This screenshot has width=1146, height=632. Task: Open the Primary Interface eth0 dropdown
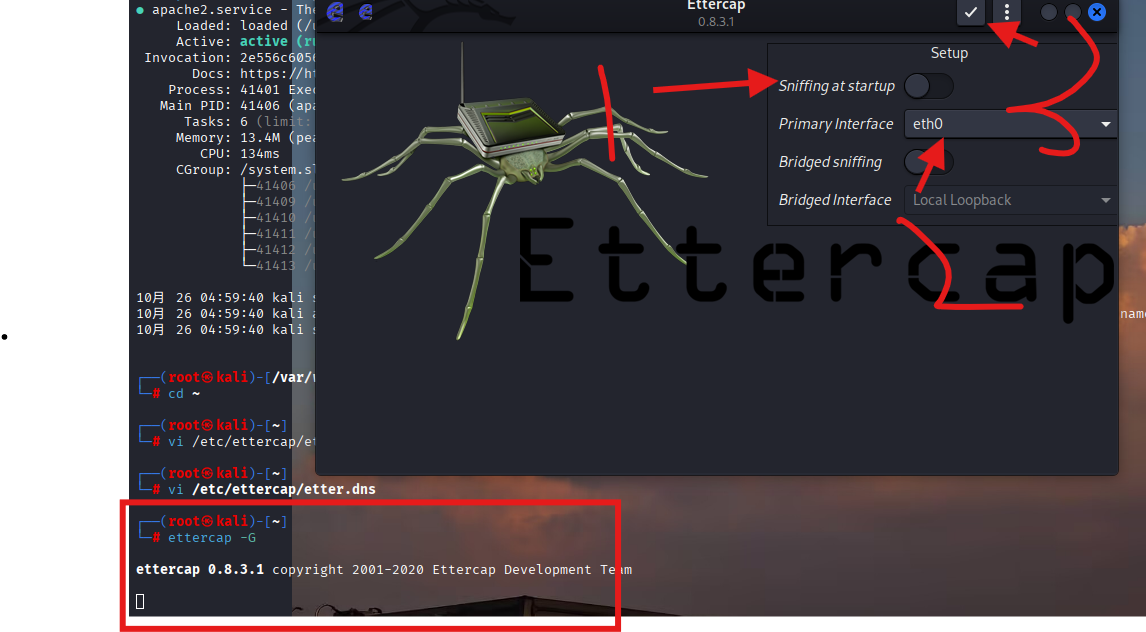coord(1010,124)
